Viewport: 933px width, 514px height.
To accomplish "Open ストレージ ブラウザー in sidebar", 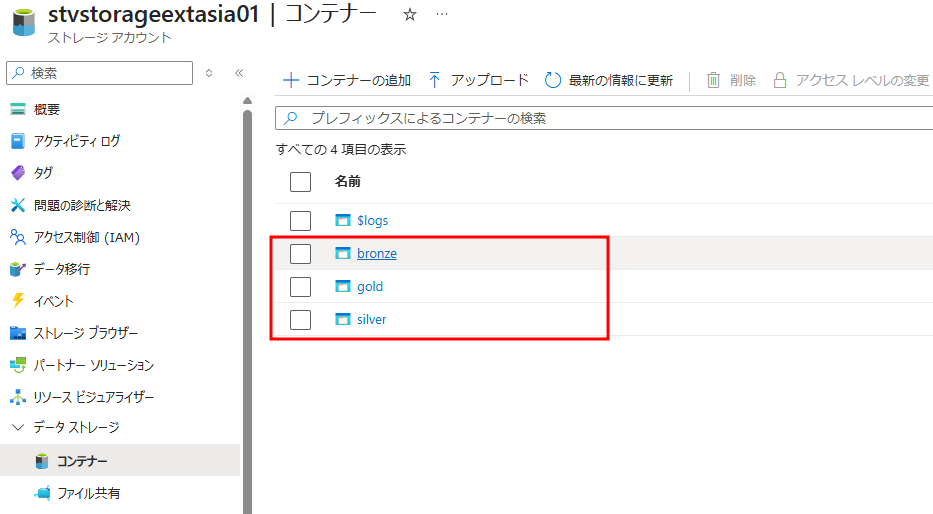I will 85,333.
